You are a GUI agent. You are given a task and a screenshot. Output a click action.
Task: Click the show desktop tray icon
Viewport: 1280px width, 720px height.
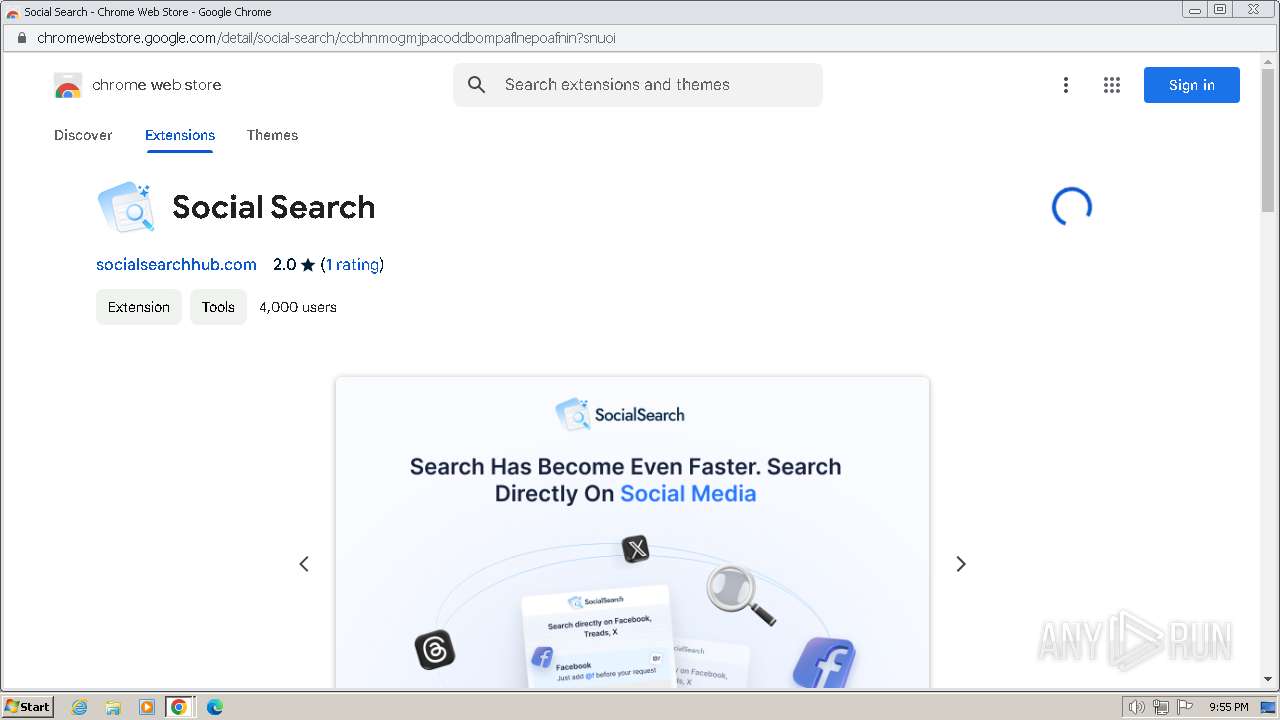[x=1268, y=707]
